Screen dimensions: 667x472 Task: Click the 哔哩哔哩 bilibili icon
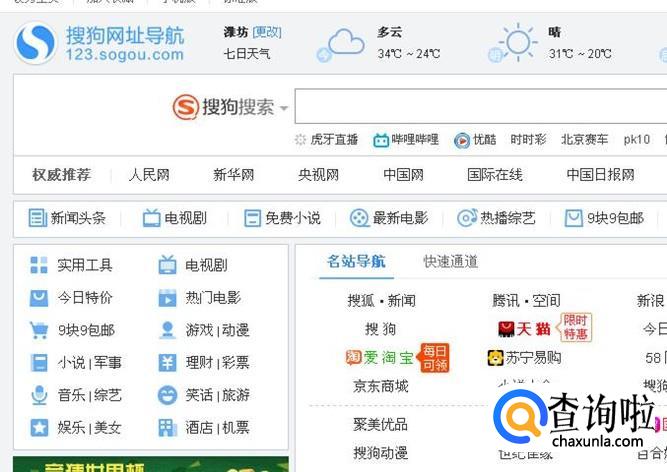point(381,140)
